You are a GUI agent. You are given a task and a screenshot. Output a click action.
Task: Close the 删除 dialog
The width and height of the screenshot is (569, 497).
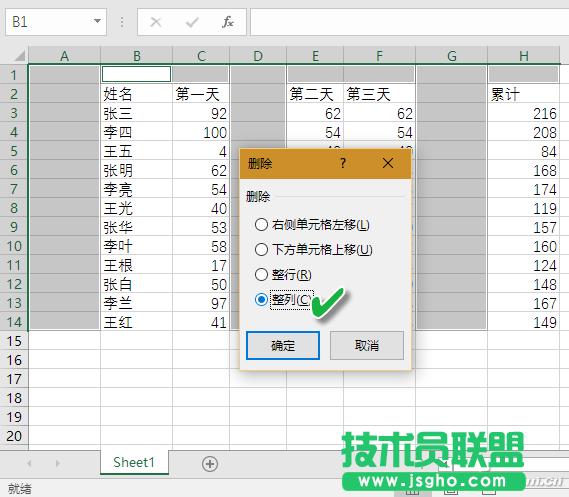pos(388,163)
